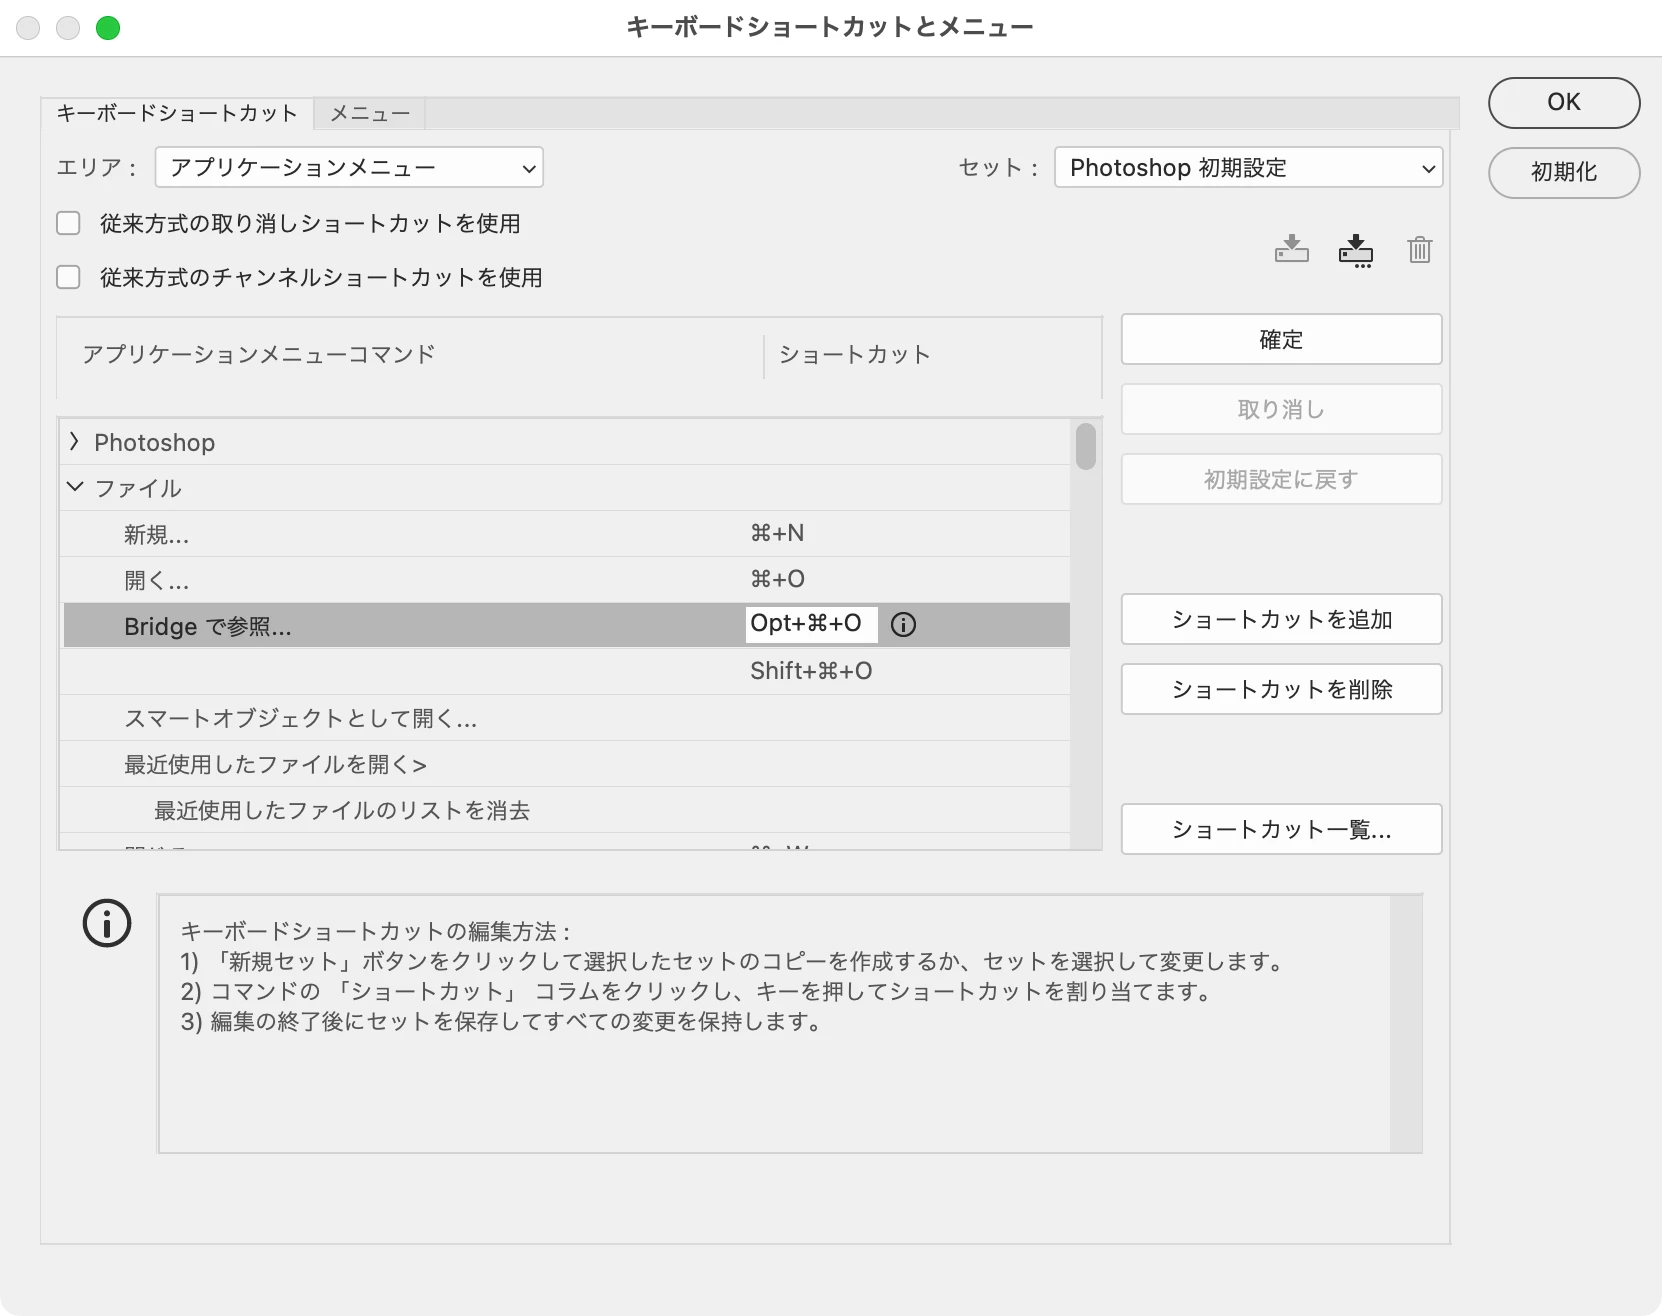Select the Bridge で参照... row
The width and height of the screenshot is (1662, 1316).
point(565,626)
